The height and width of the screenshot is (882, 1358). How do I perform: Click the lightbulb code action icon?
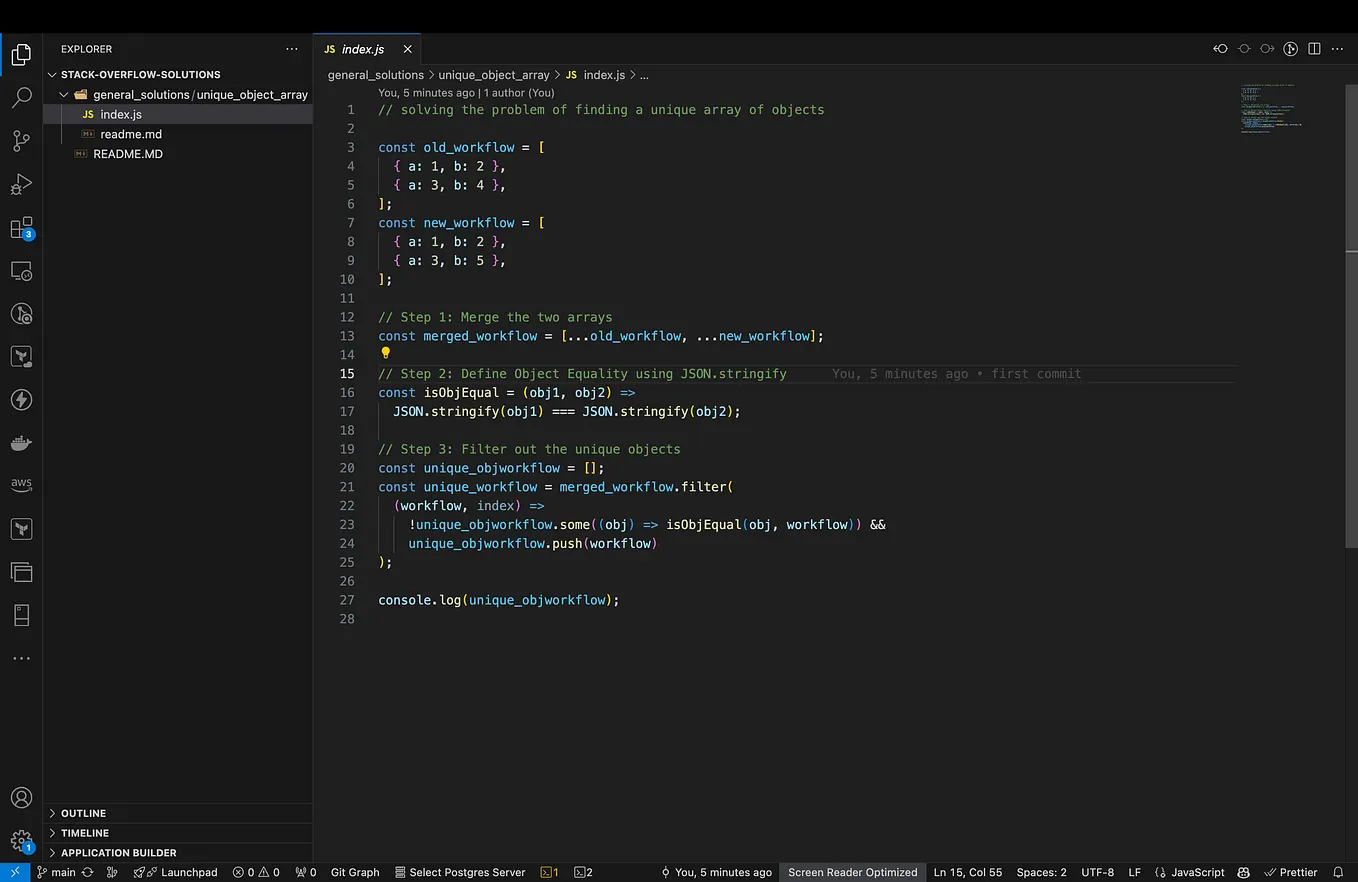click(386, 353)
